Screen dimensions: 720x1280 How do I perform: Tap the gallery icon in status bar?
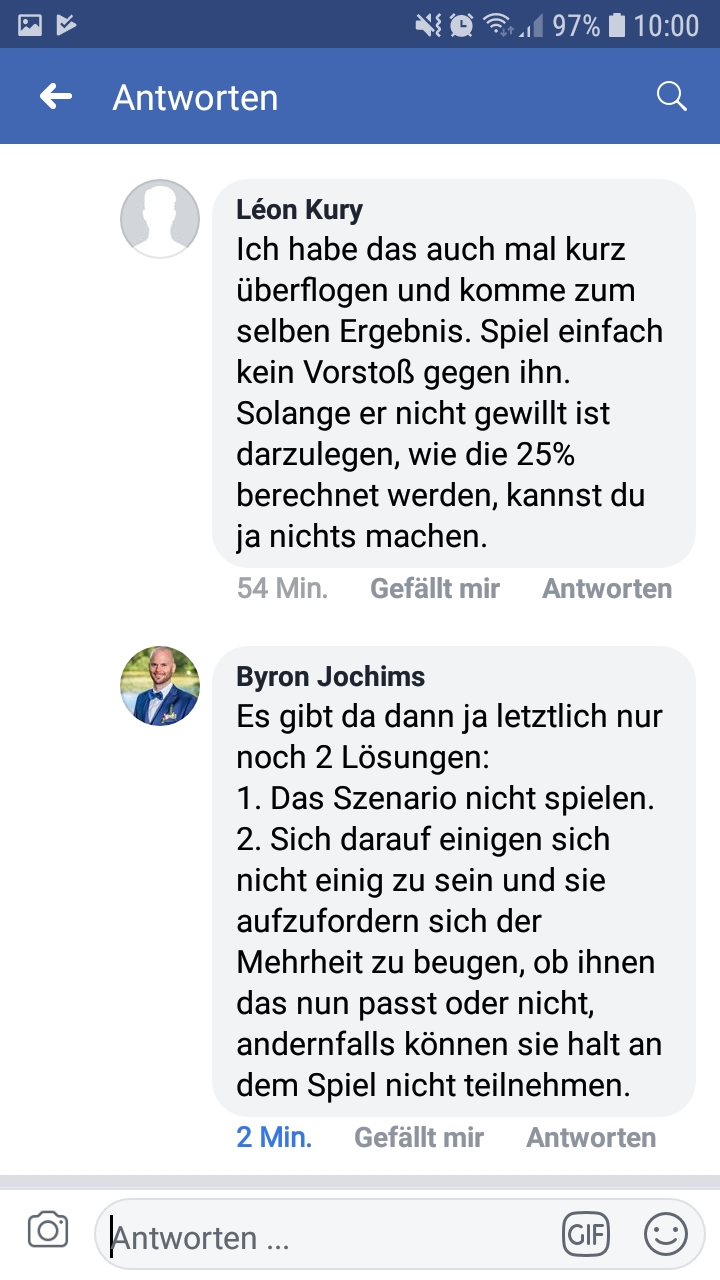tap(30, 25)
